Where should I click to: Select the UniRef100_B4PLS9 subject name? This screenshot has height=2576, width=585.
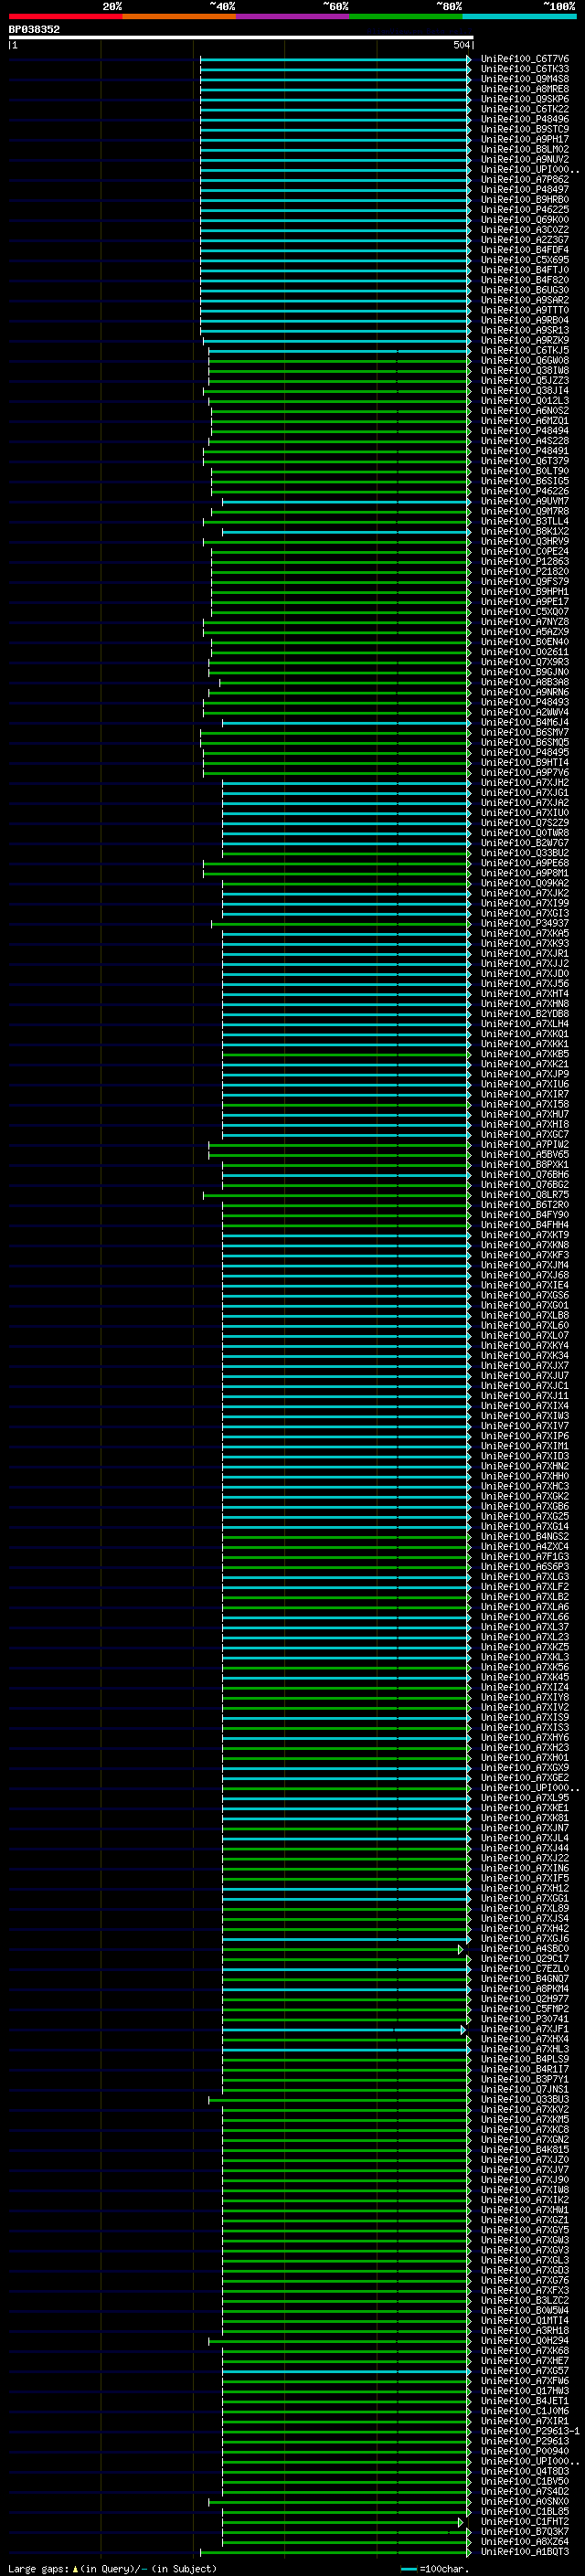coord(524,2059)
